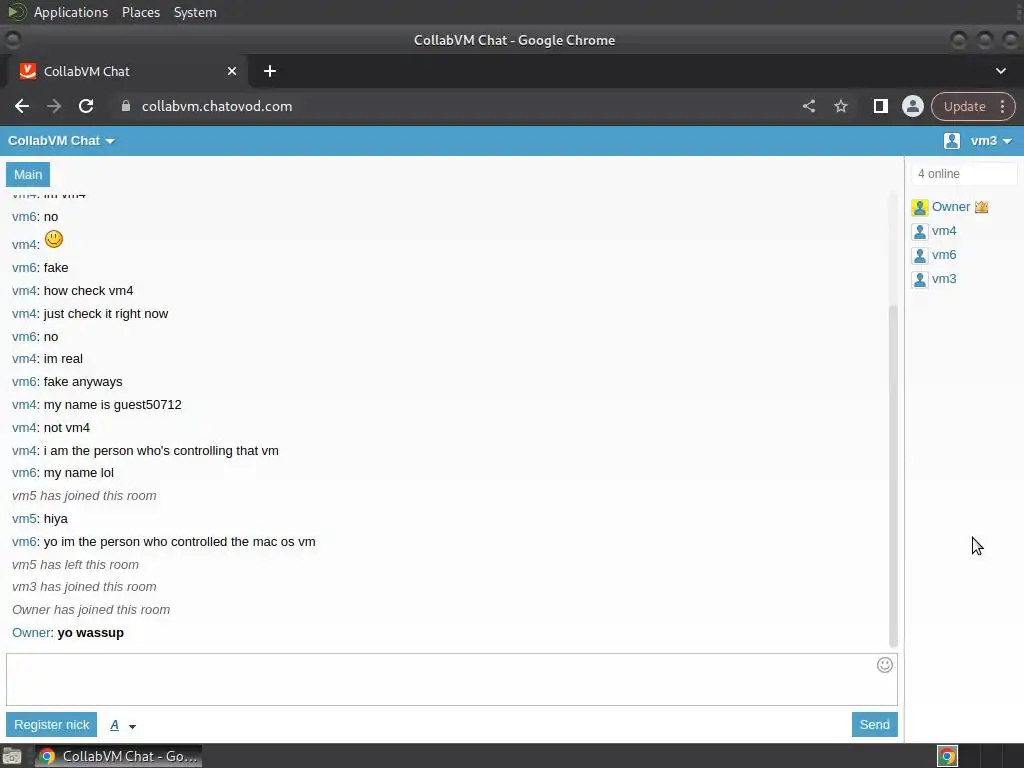Click the show desktop icon in bottom panel
Screen dimensions: 1024x768
pos(12,756)
